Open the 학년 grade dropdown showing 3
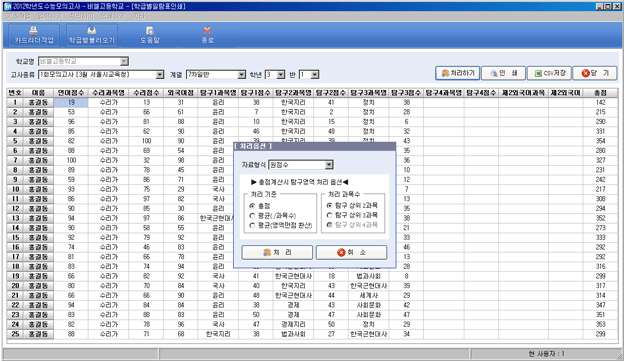The image size is (625, 362). (281, 75)
